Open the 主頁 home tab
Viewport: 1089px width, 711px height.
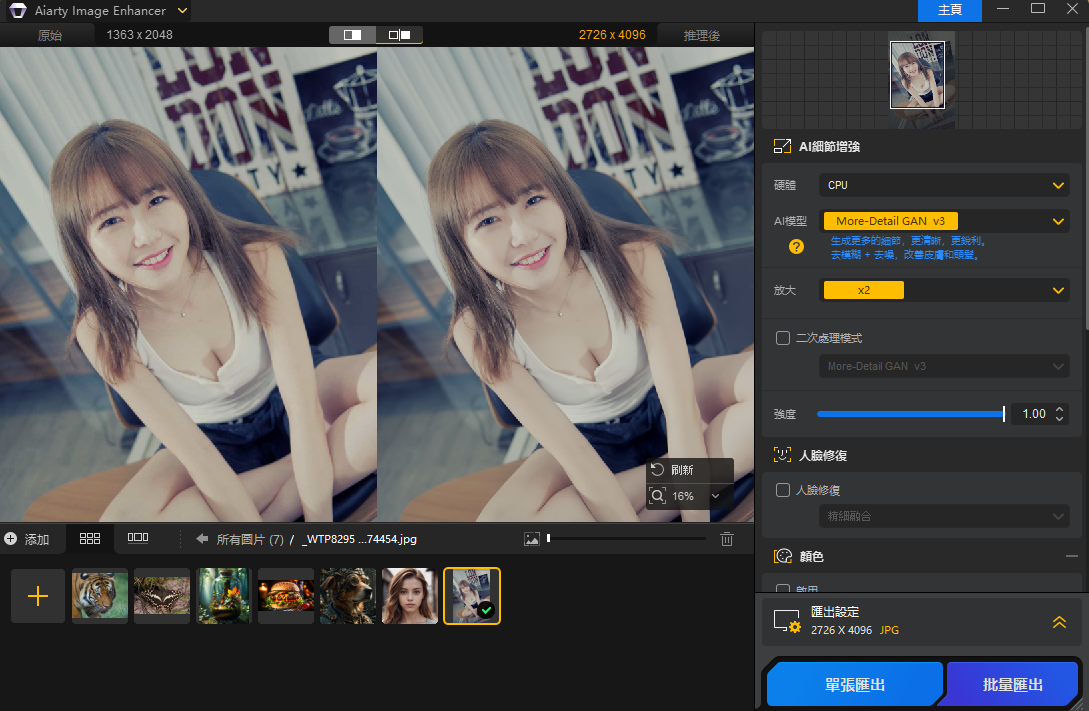949,10
